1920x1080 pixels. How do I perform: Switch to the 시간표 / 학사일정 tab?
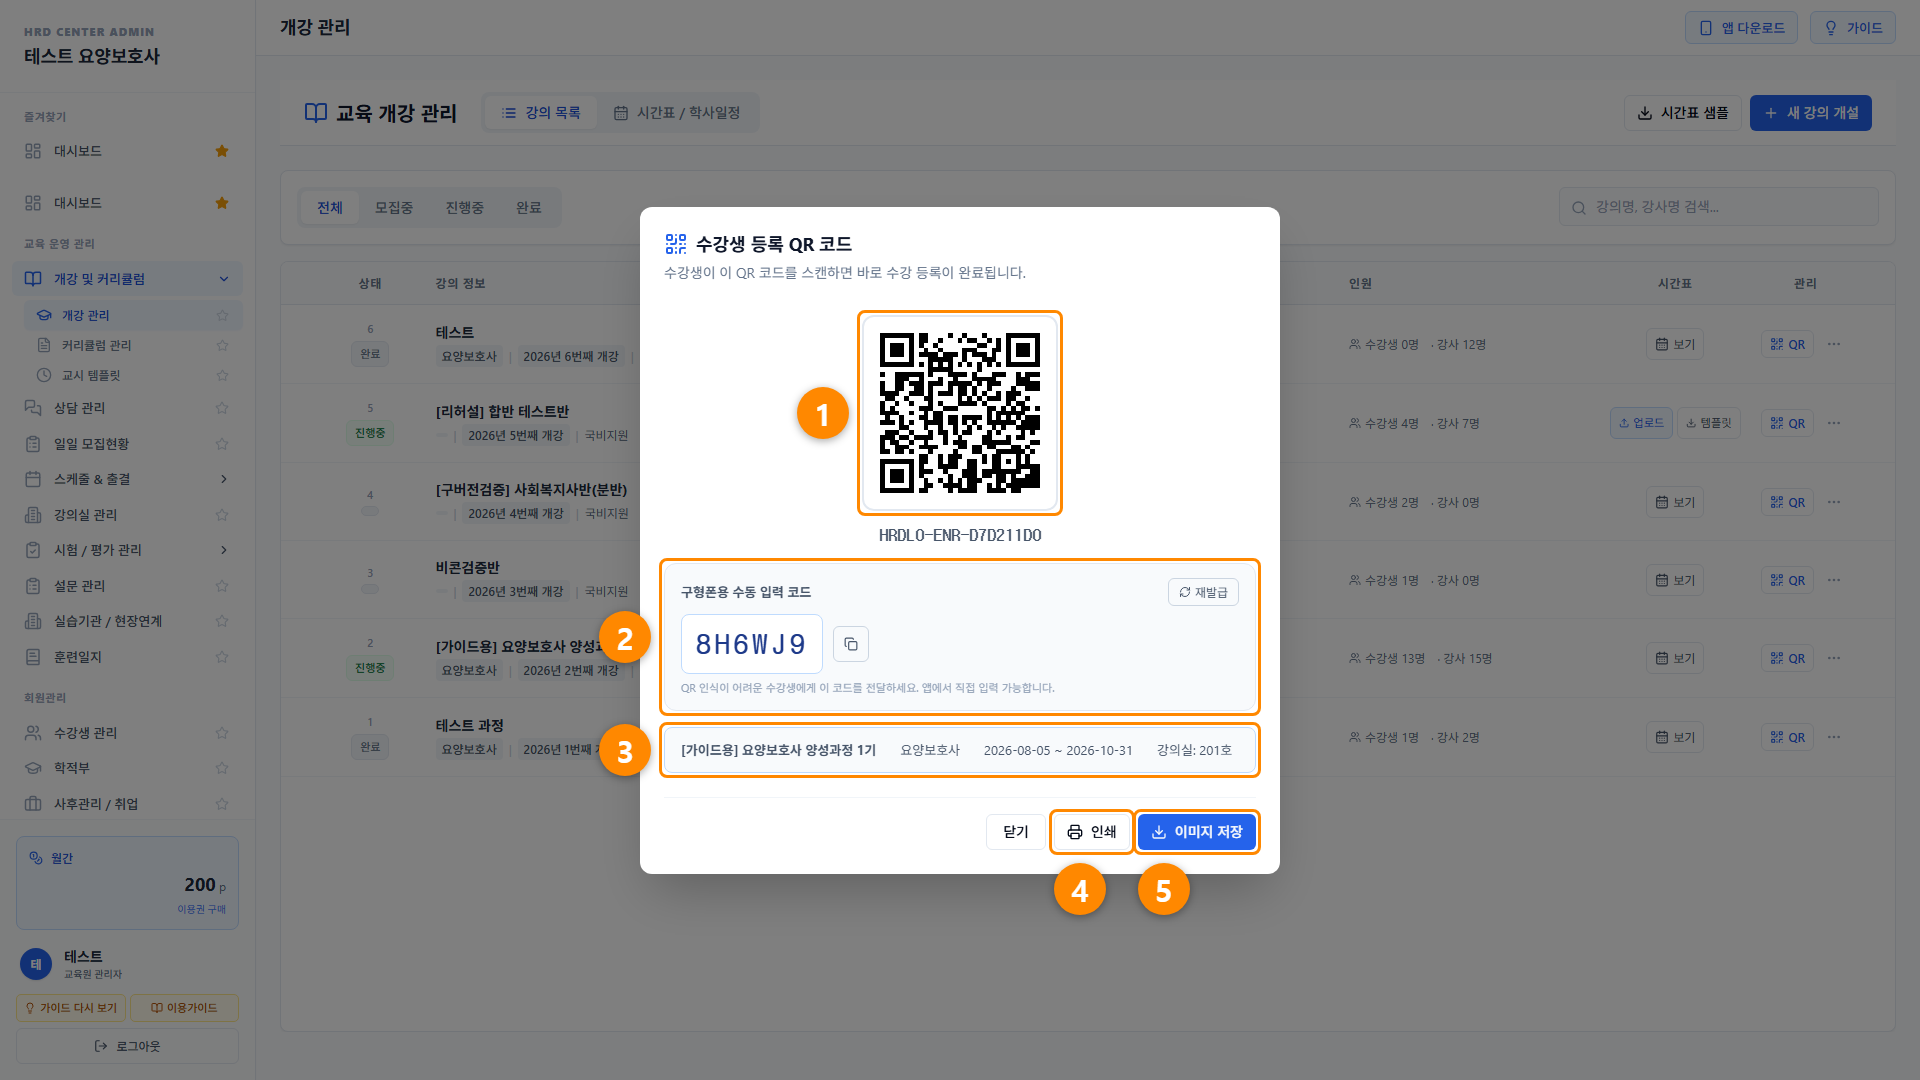click(677, 113)
